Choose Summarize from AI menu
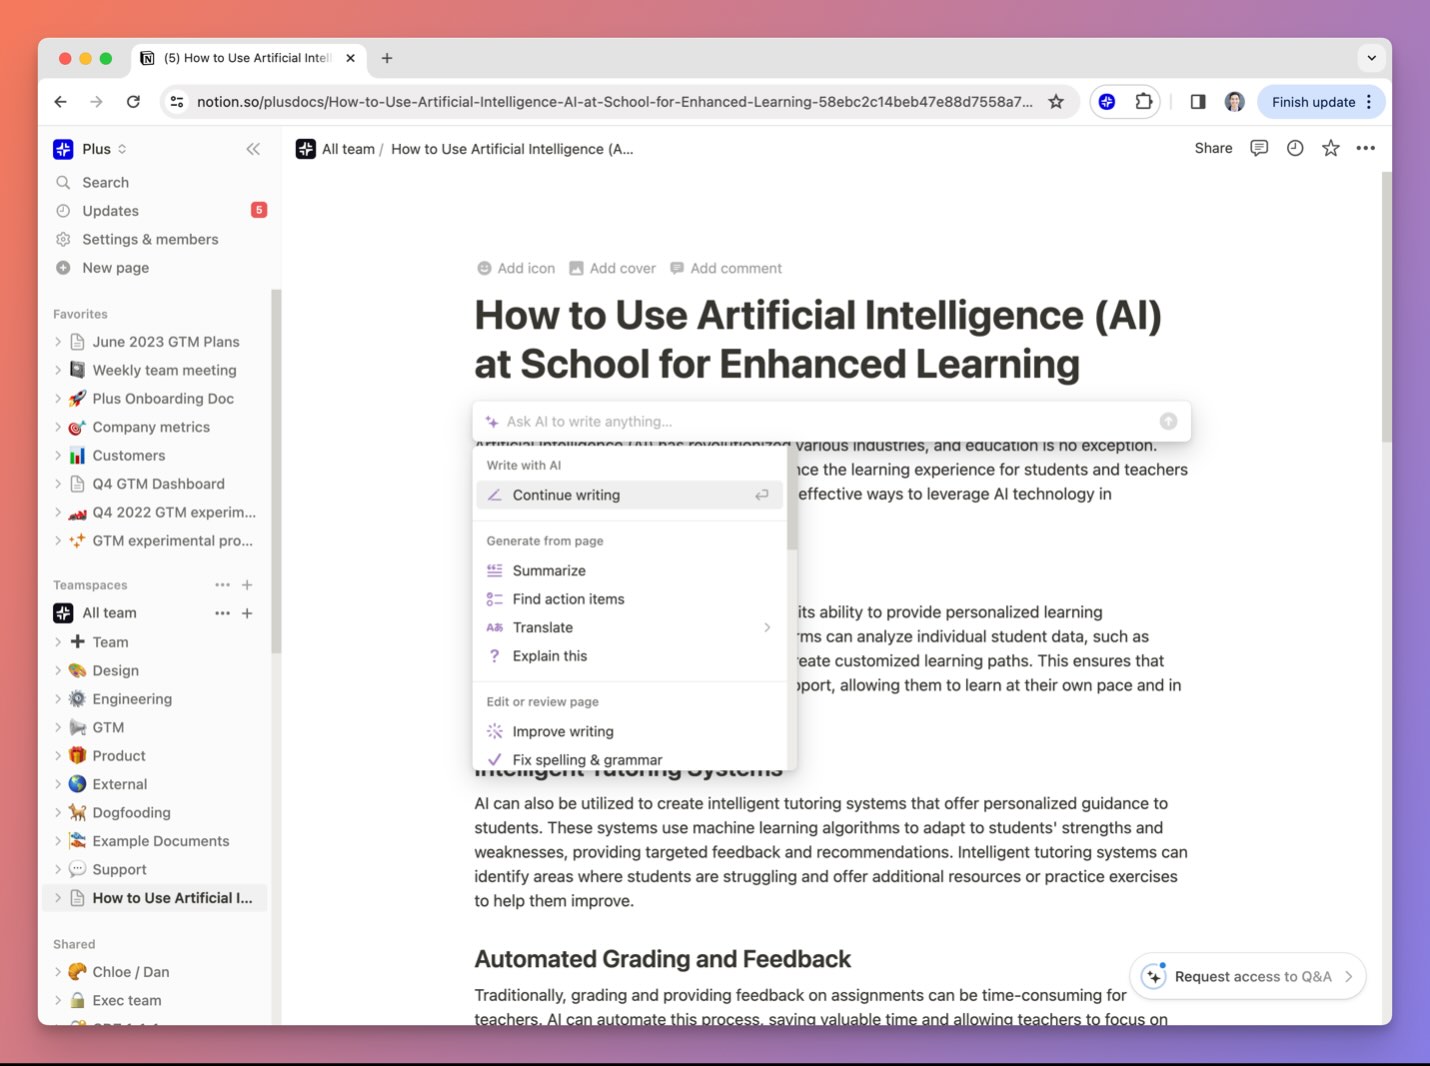The width and height of the screenshot is (1430, 1066). coord(628,571)
